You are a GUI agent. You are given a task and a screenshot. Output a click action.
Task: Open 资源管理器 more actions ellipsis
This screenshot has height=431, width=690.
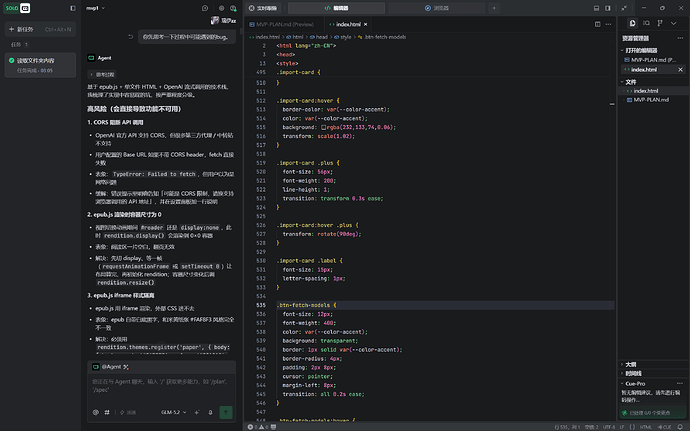click(x=680, y=38)
